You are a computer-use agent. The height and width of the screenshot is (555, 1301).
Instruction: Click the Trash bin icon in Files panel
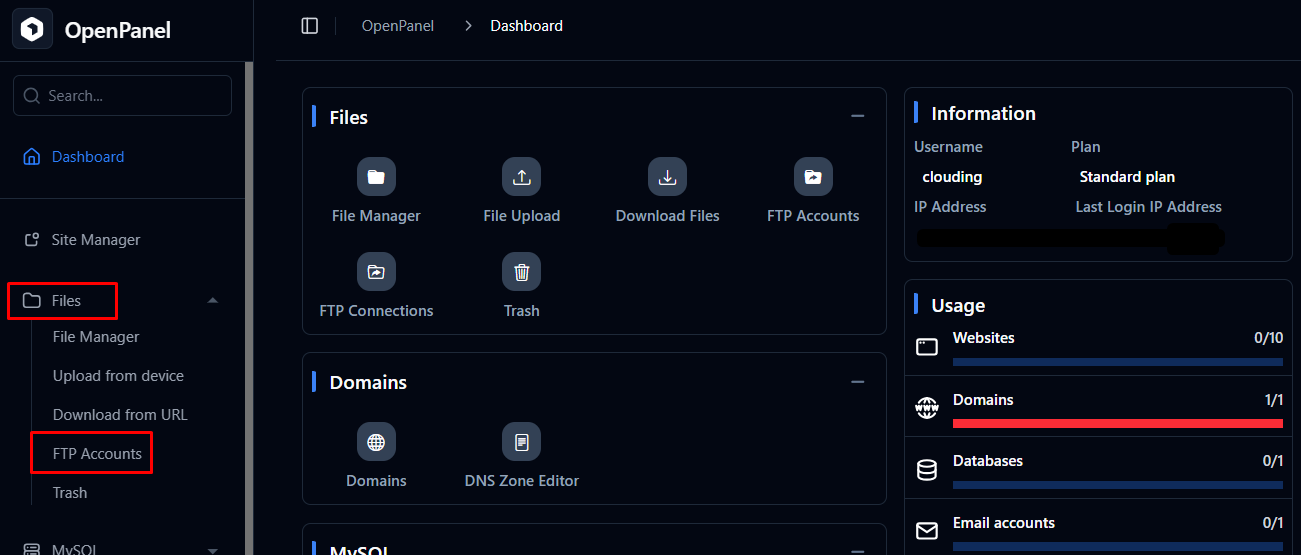(x=521, y=272)
